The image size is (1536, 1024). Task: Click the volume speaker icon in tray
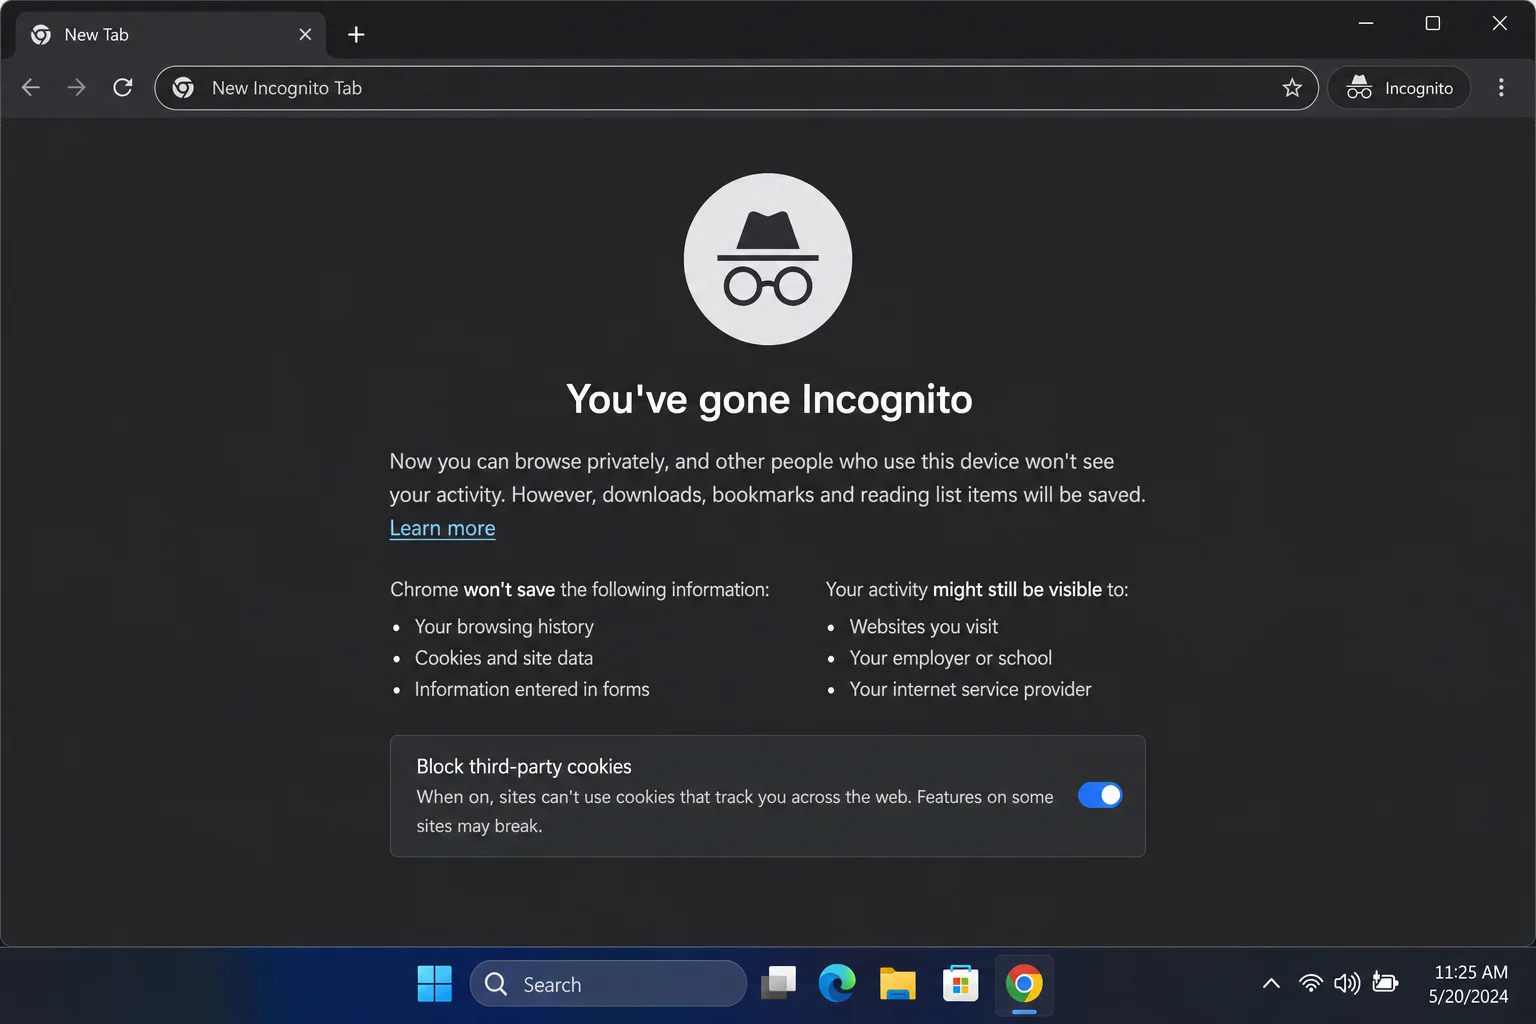(1347, 983)
